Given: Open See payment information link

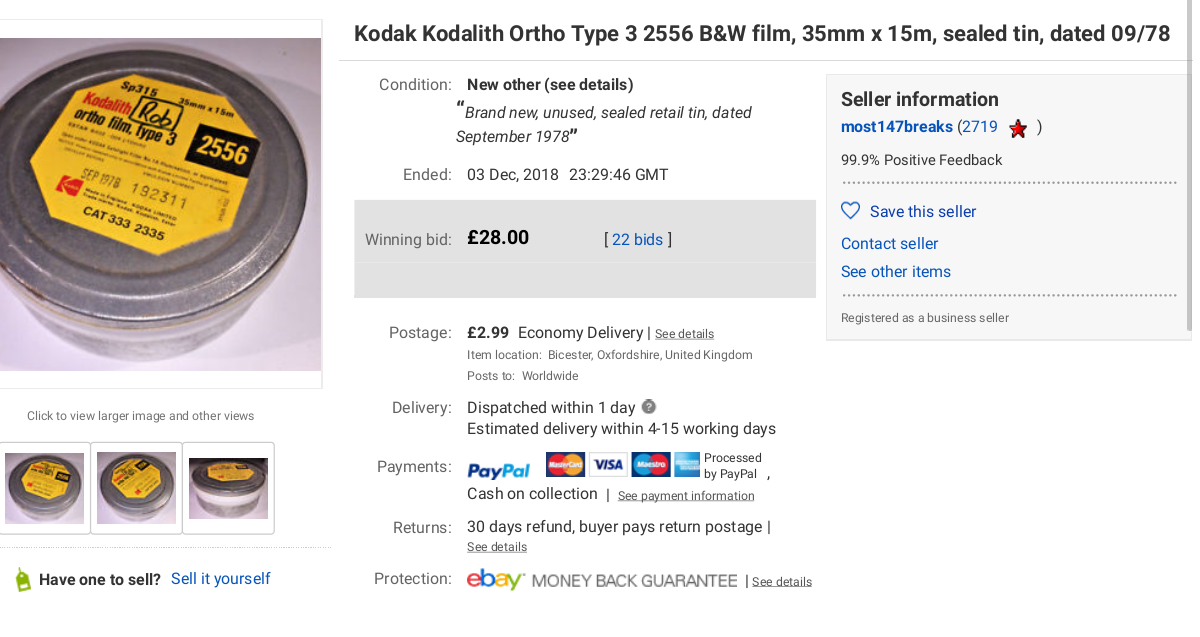Looking at the screenshot, I should click(686, 496).
